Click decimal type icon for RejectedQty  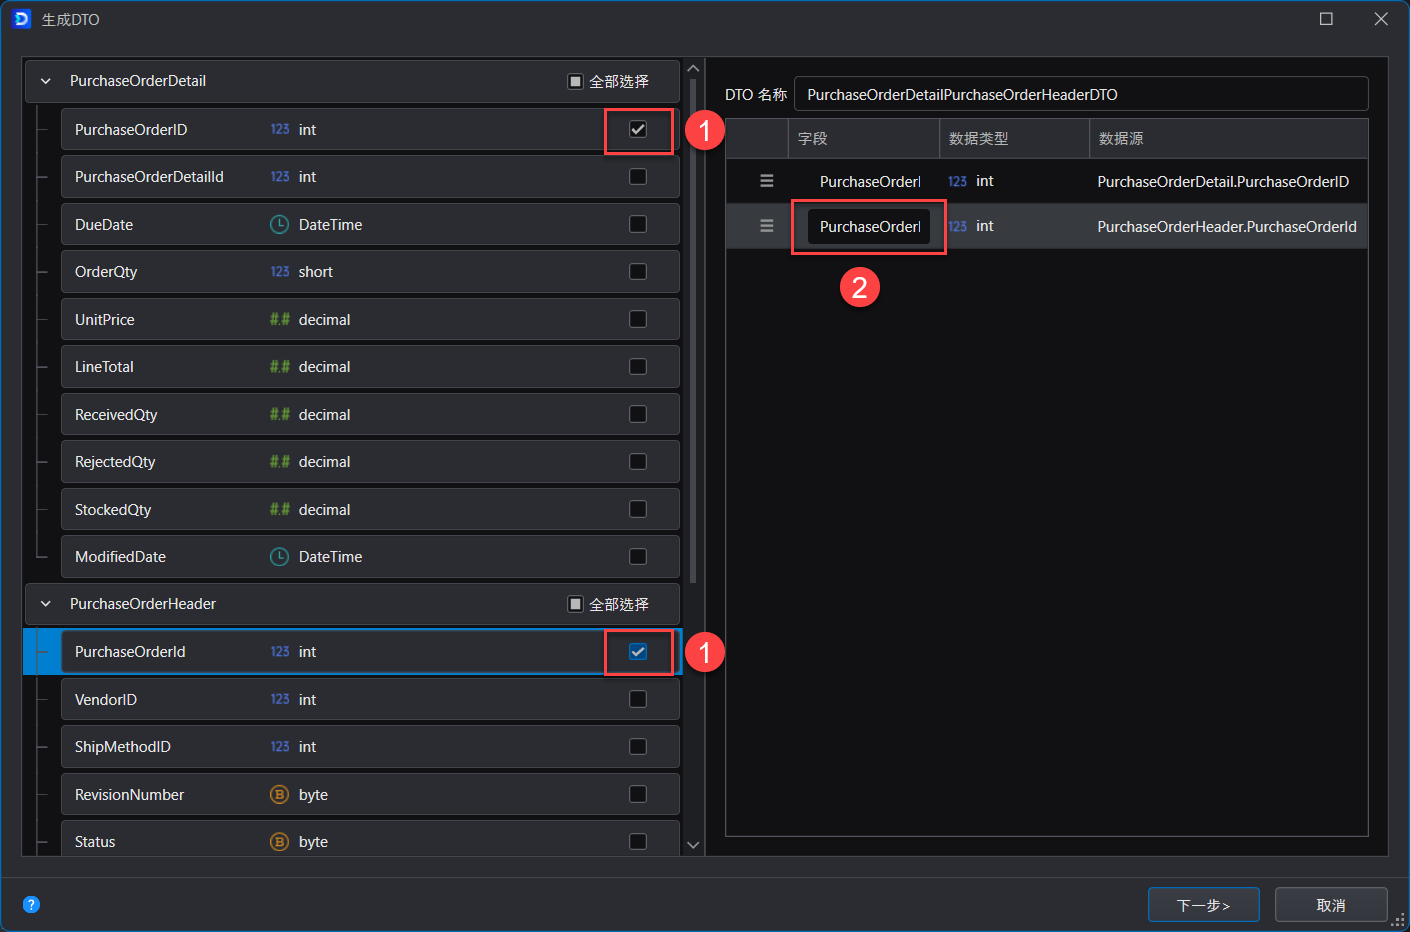[280, 462]
